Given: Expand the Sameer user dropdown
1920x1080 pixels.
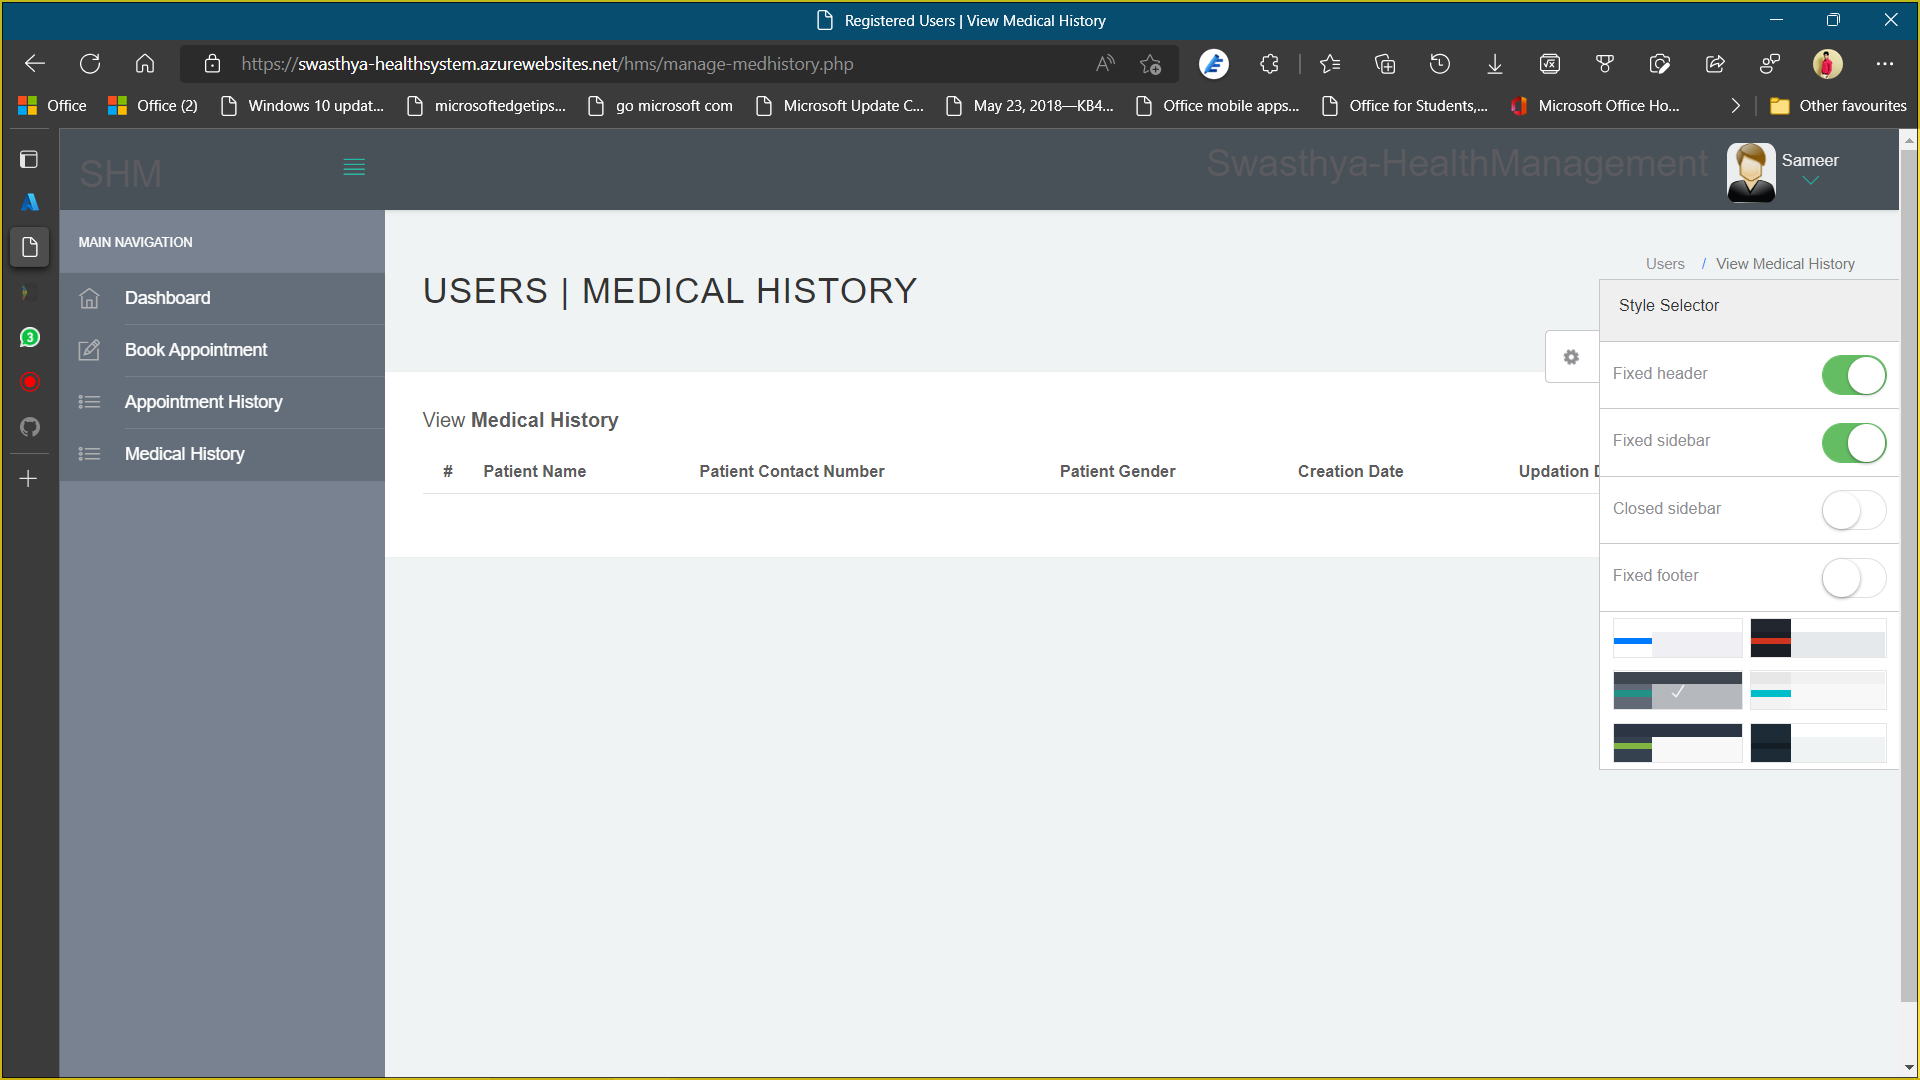Looking at the screenshot, I should [x=1810, y=169].
